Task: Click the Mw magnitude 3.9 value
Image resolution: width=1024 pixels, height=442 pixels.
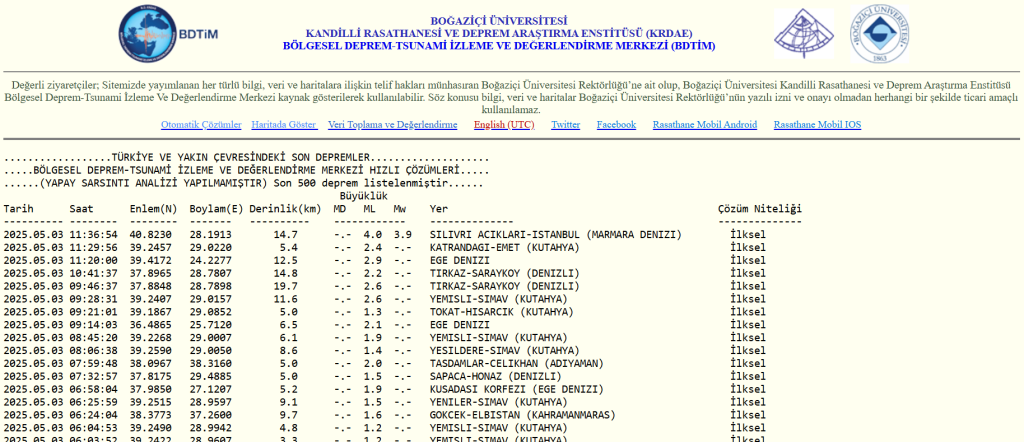Action: point(402,234)
